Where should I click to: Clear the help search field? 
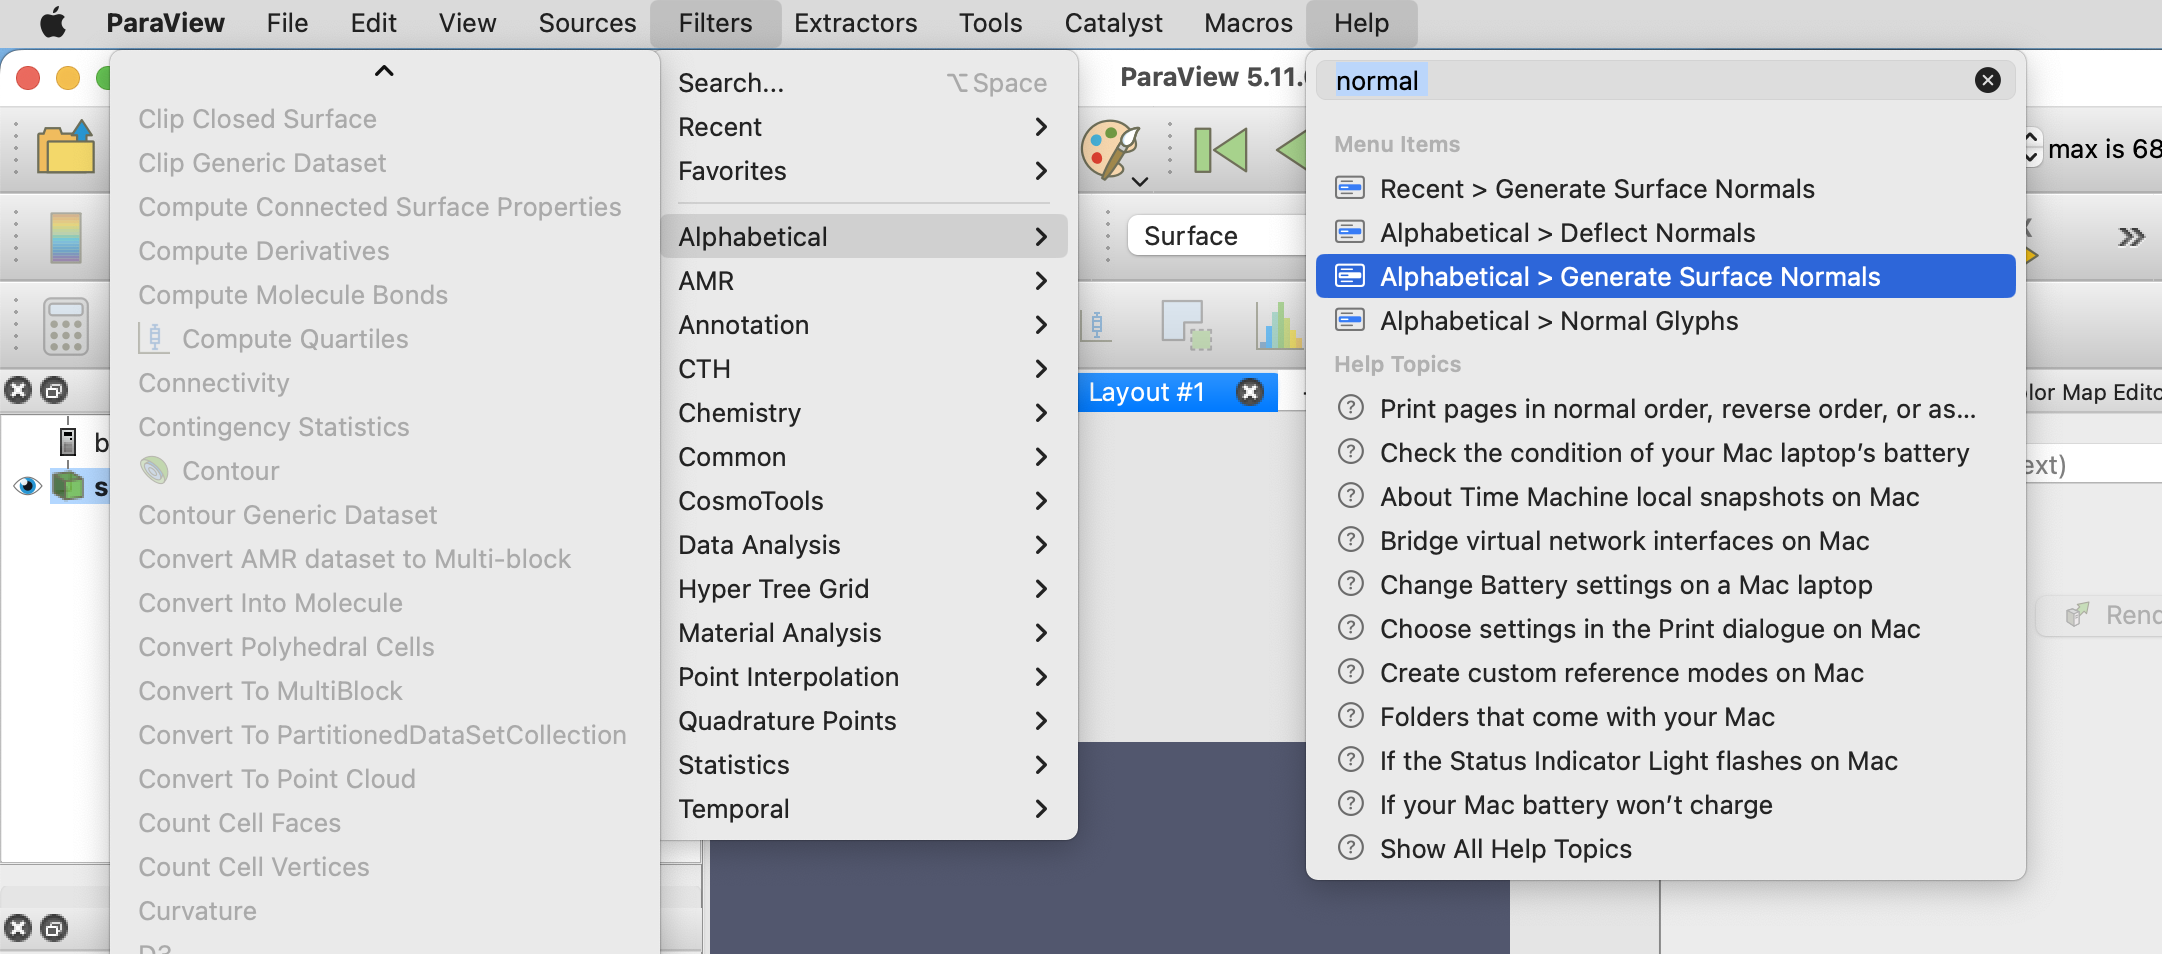pos(1988,80)
